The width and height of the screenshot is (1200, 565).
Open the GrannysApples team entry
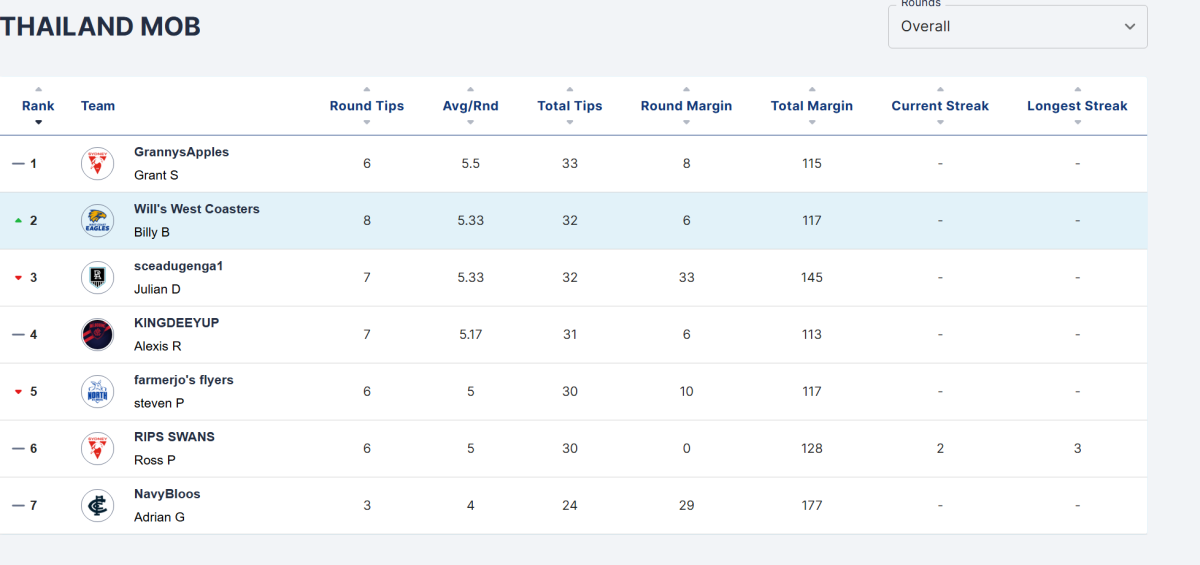181,152
